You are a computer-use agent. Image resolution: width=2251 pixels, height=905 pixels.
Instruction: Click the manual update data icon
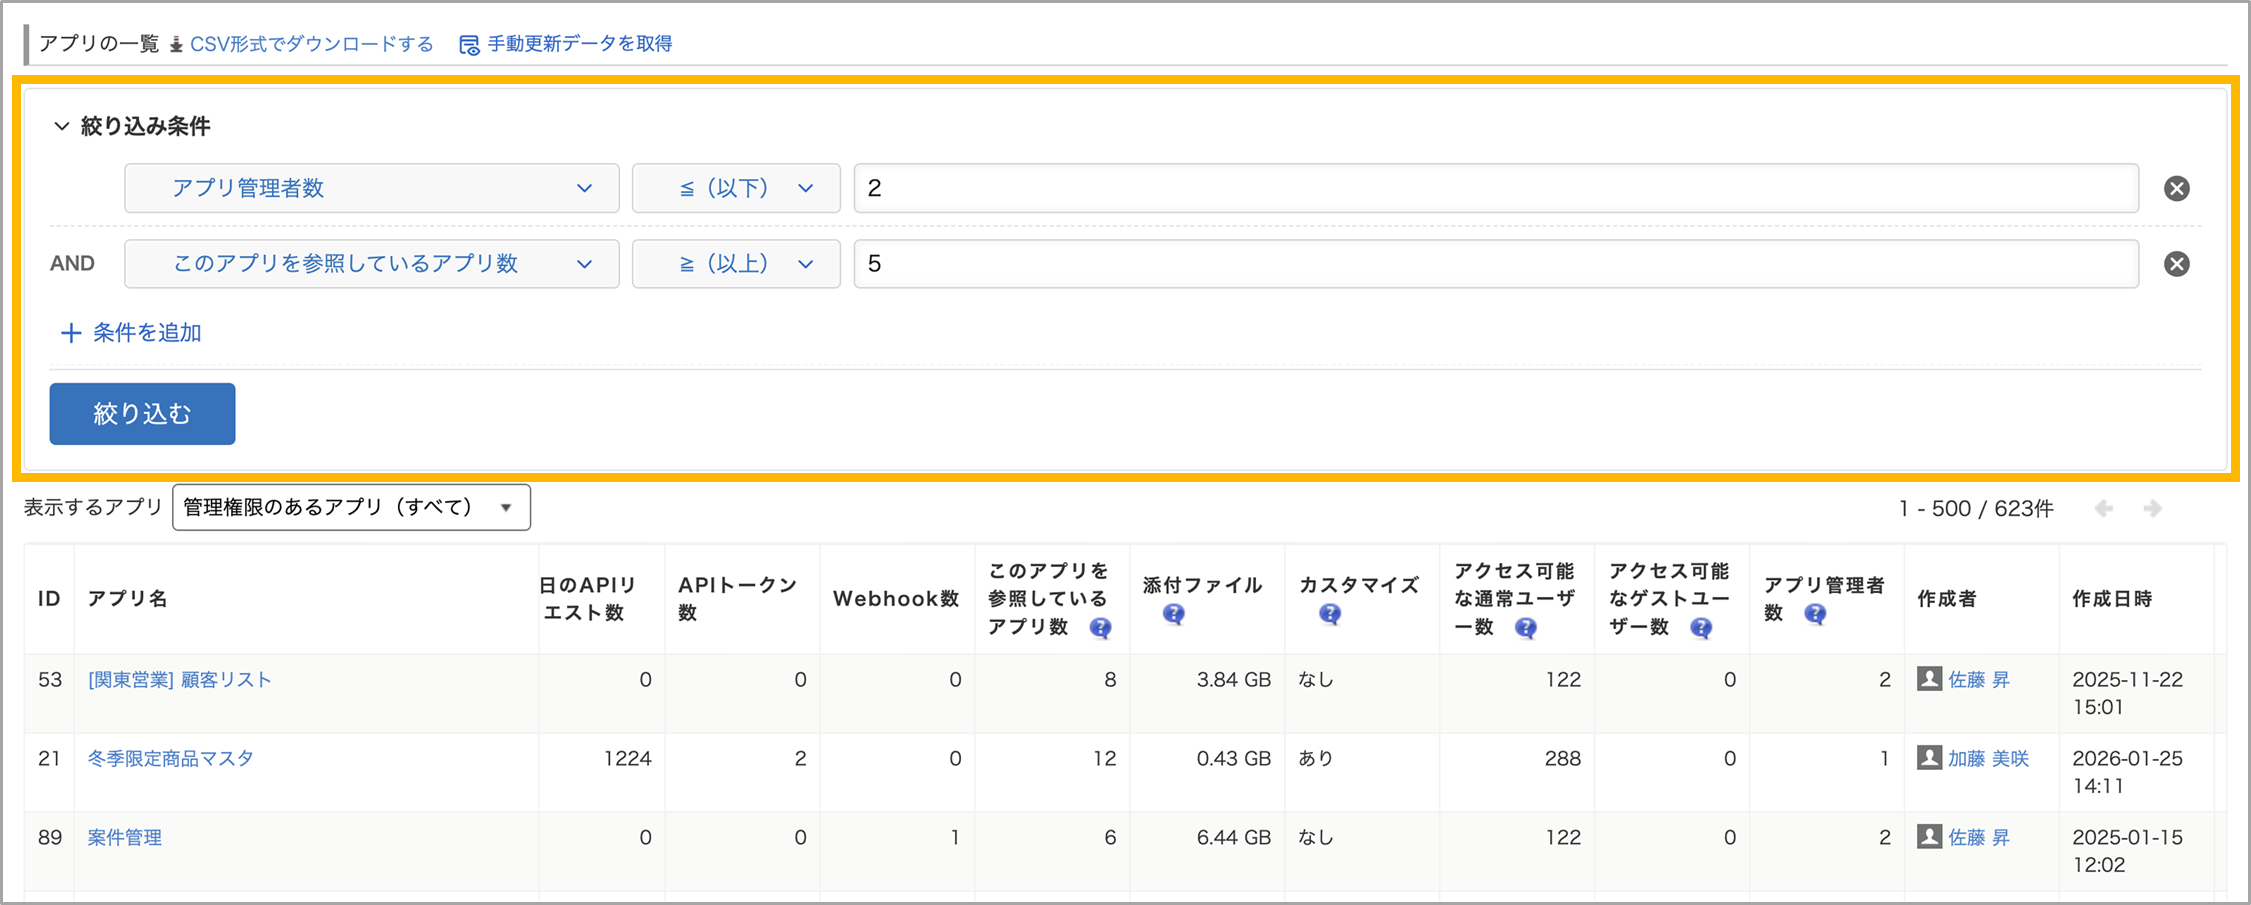[x=469, y=45]
